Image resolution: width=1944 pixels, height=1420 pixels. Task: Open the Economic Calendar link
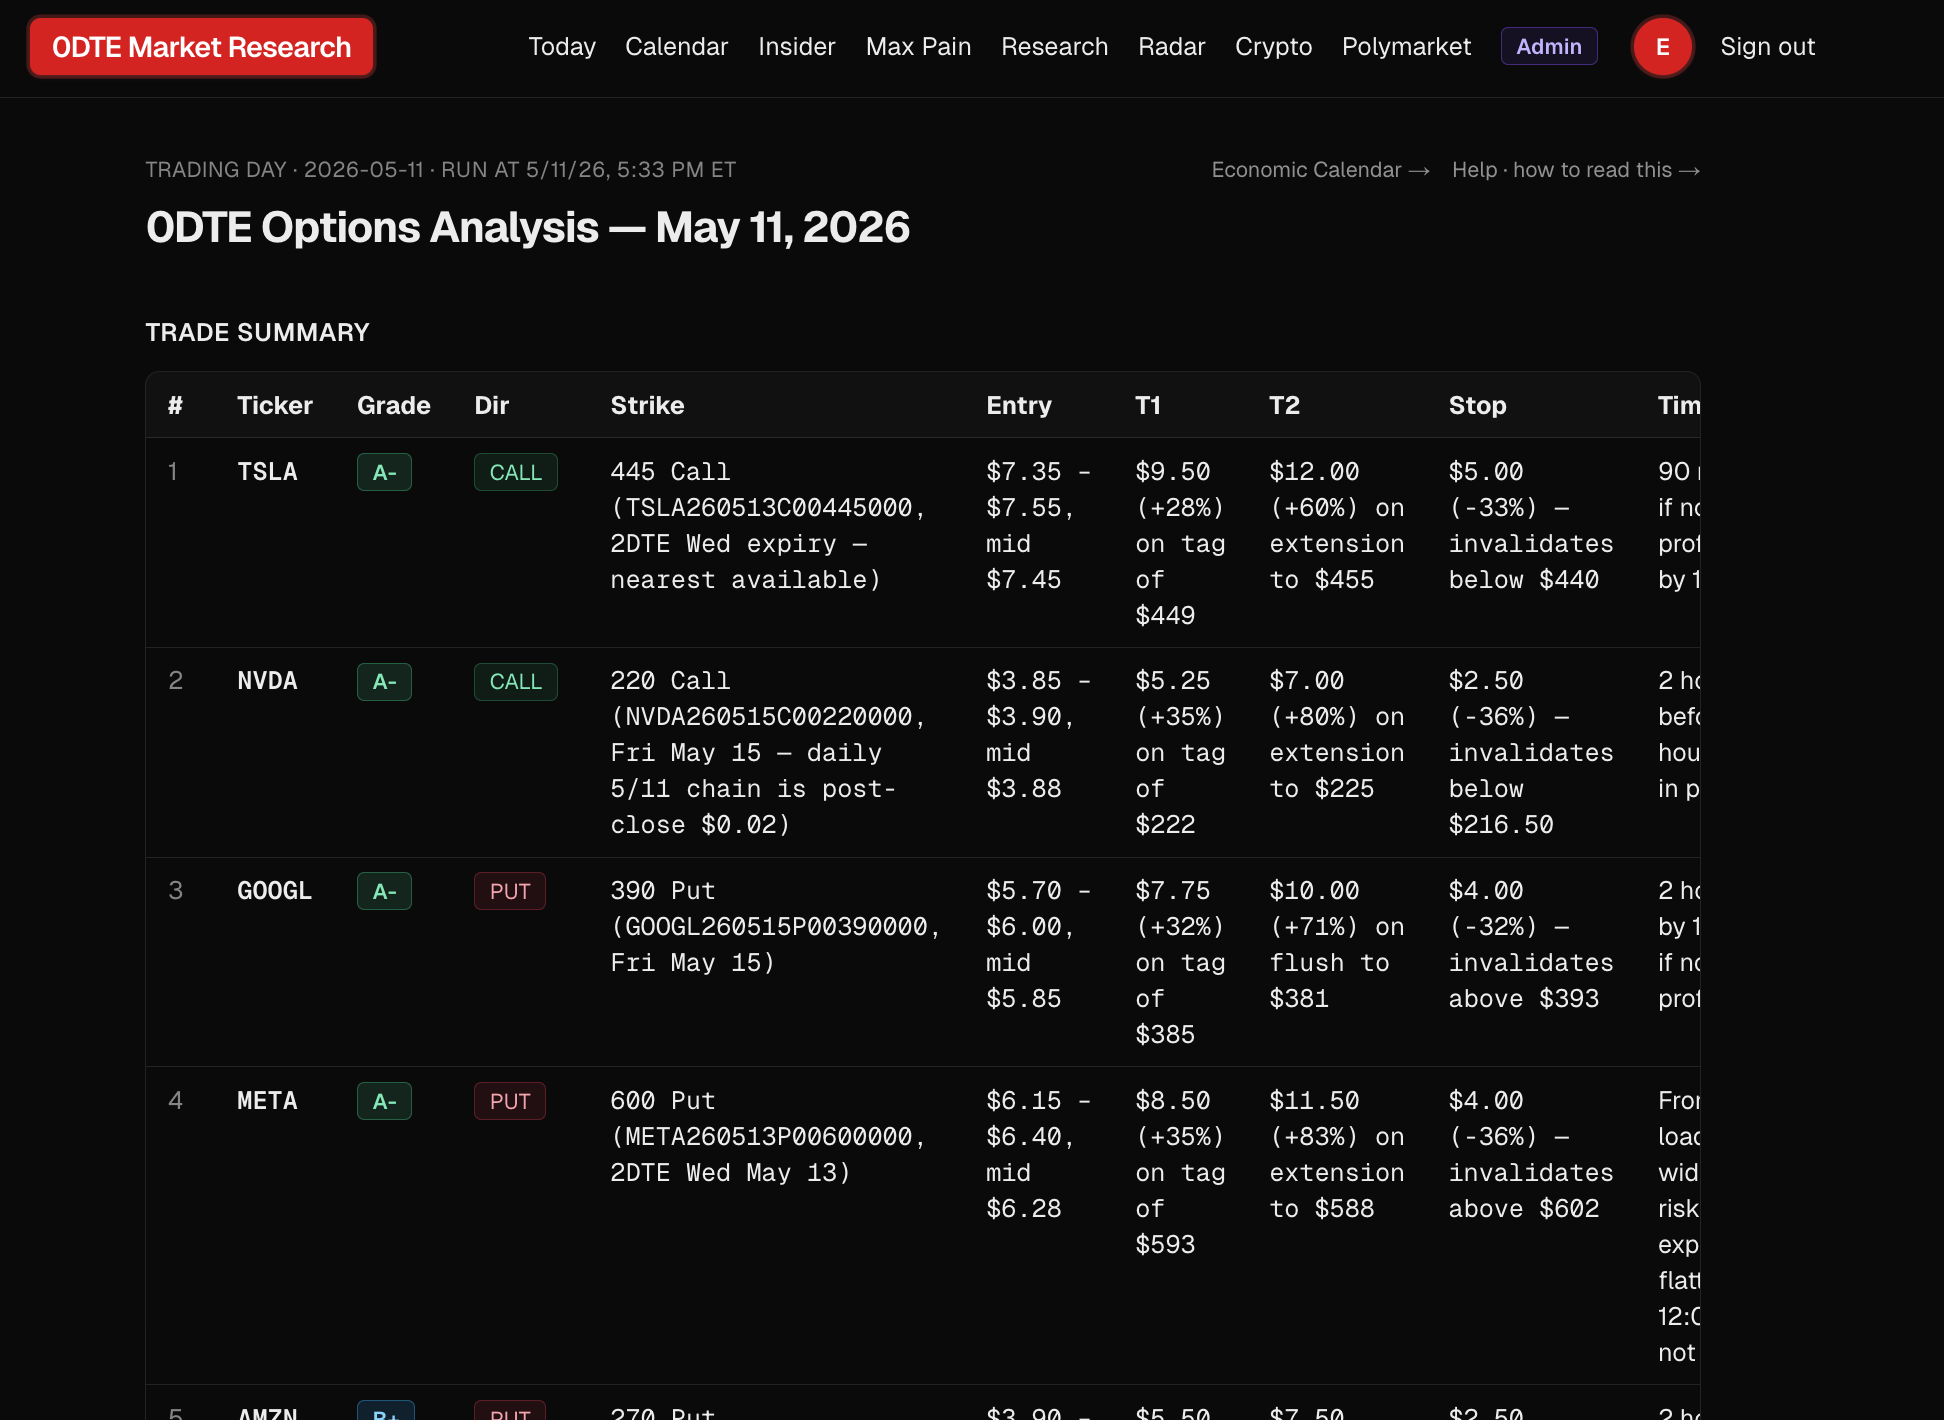pos(1321,170)
